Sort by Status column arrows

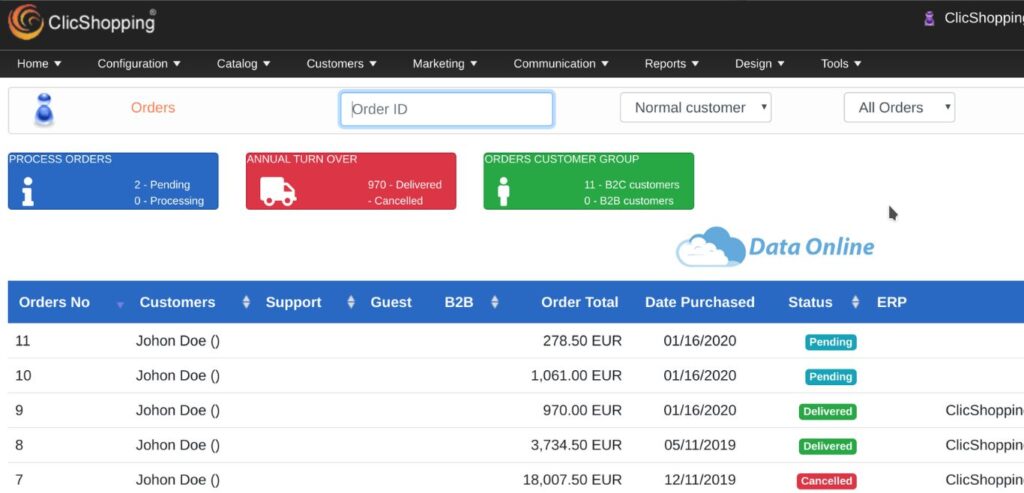coord(856,302)
